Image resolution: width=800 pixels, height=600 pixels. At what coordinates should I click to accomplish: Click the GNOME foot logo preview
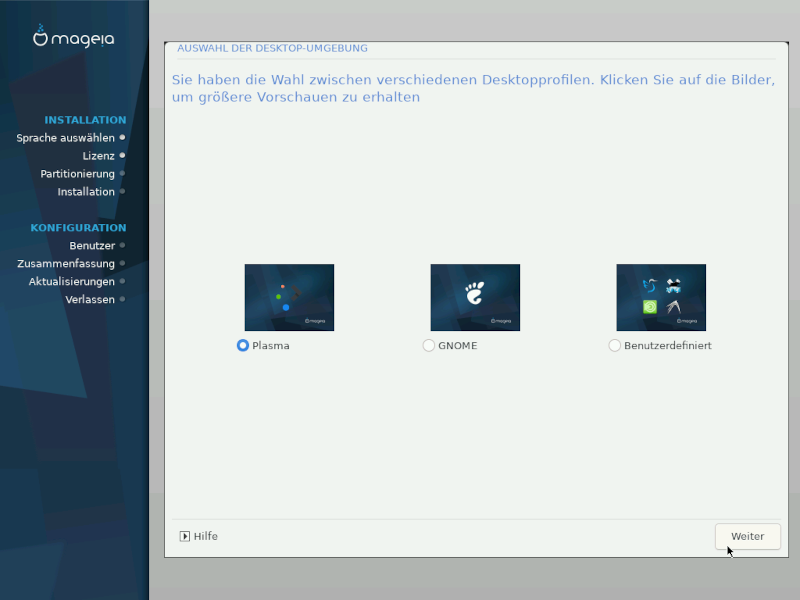click(x=475, y=293)
